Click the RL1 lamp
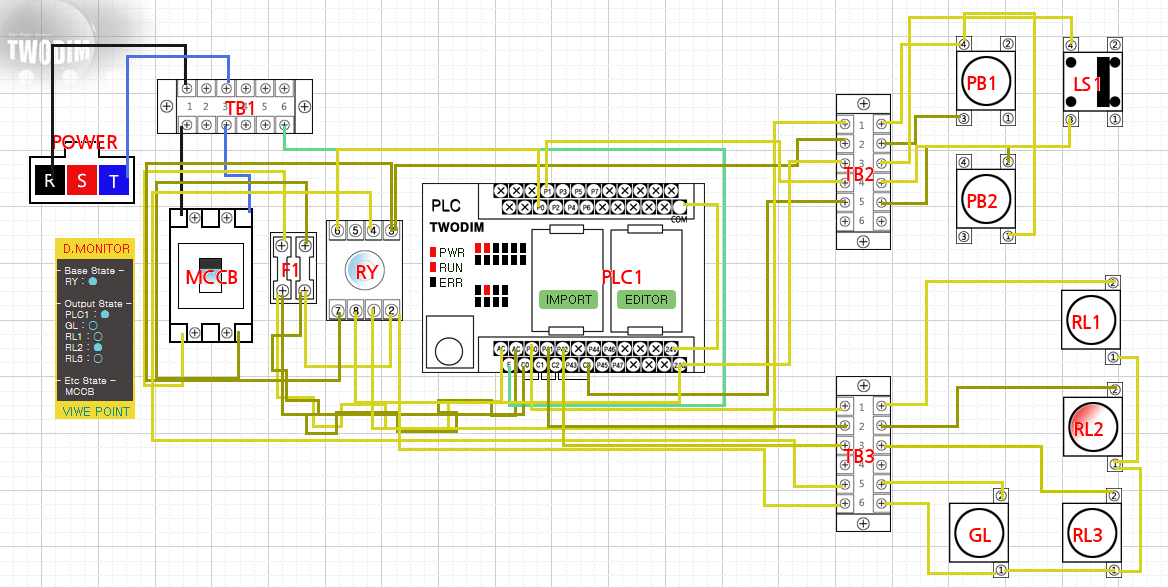The width and height of the screenshot is (1168, 587). point(1090,321)
